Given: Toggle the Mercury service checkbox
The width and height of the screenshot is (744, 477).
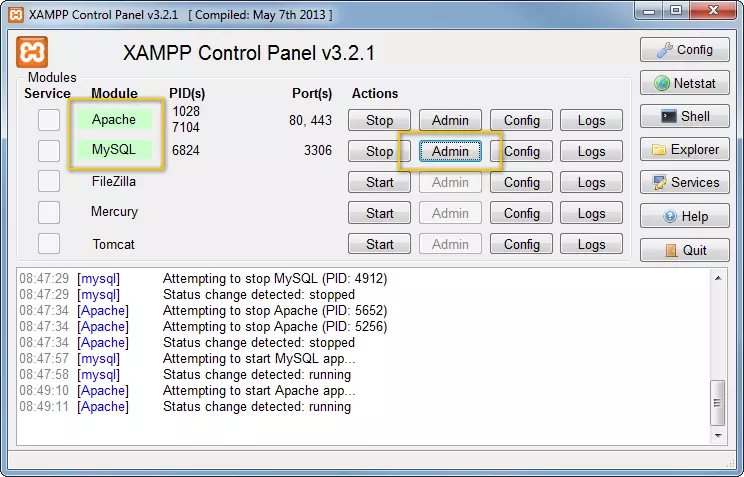Looking at the screenshot, I should click(x=49, y=213).
